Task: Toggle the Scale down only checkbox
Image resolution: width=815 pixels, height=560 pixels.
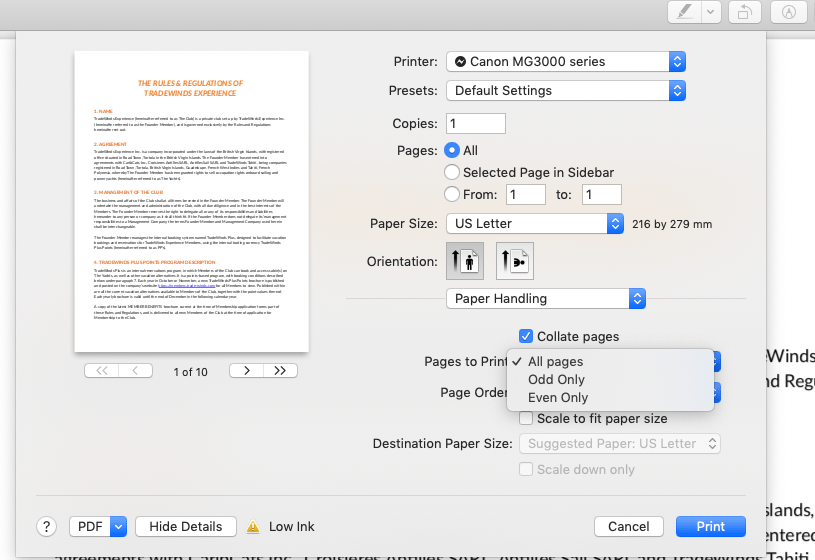Action: (x=525, y=469)
